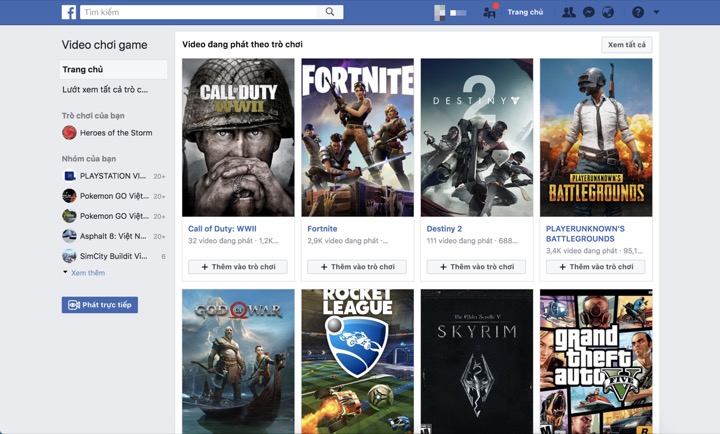Open the Facebook logo home icon

(69, 12)
